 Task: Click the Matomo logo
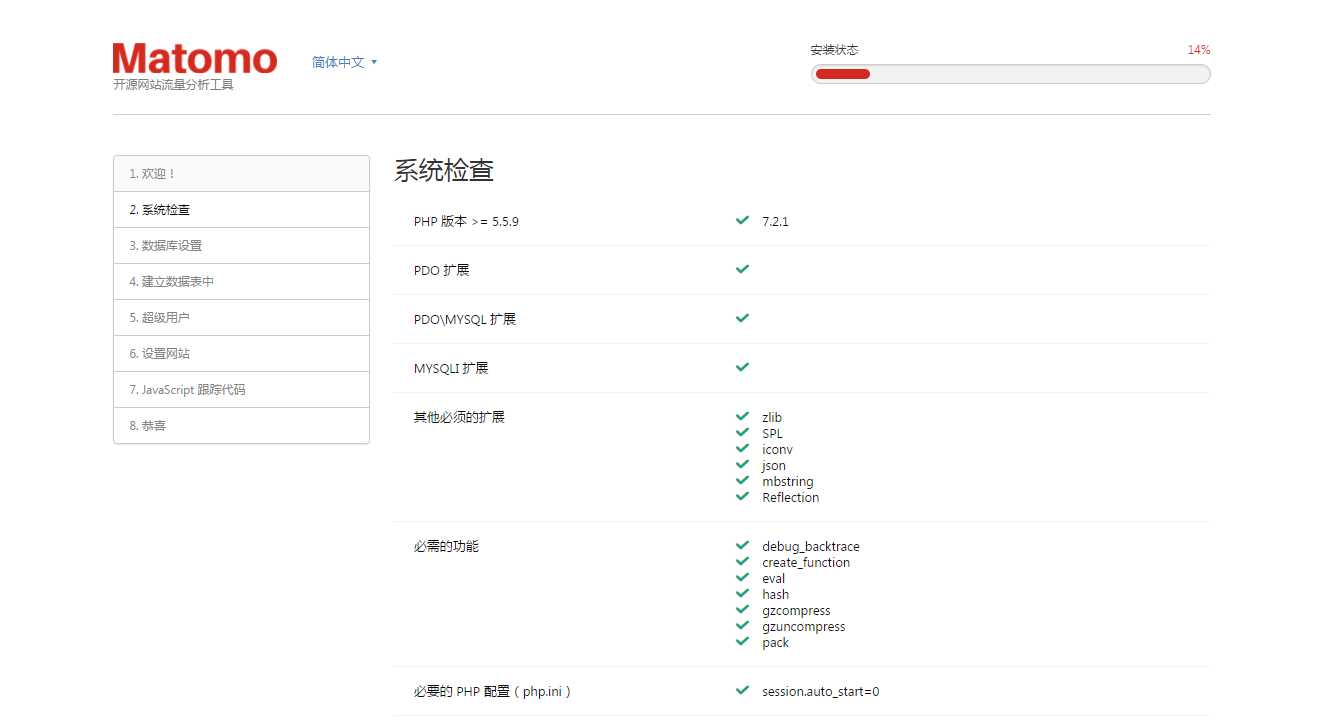[x=195, y=58]
